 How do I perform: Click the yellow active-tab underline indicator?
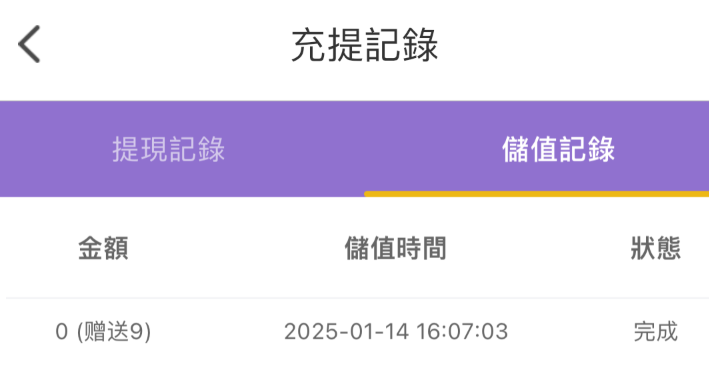[537, 194]
